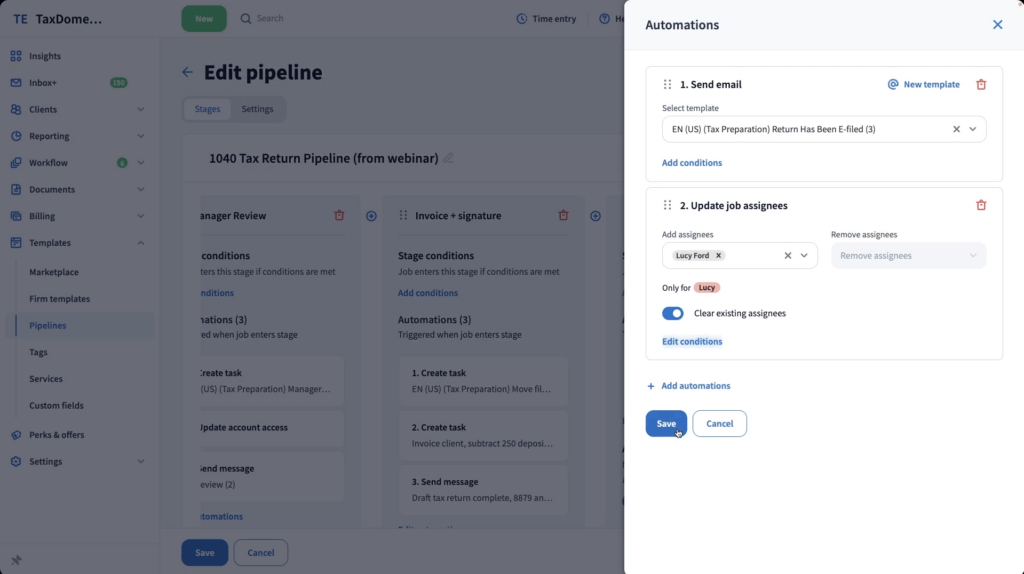Open Marketplace under Templates

[x=54, y=272]
